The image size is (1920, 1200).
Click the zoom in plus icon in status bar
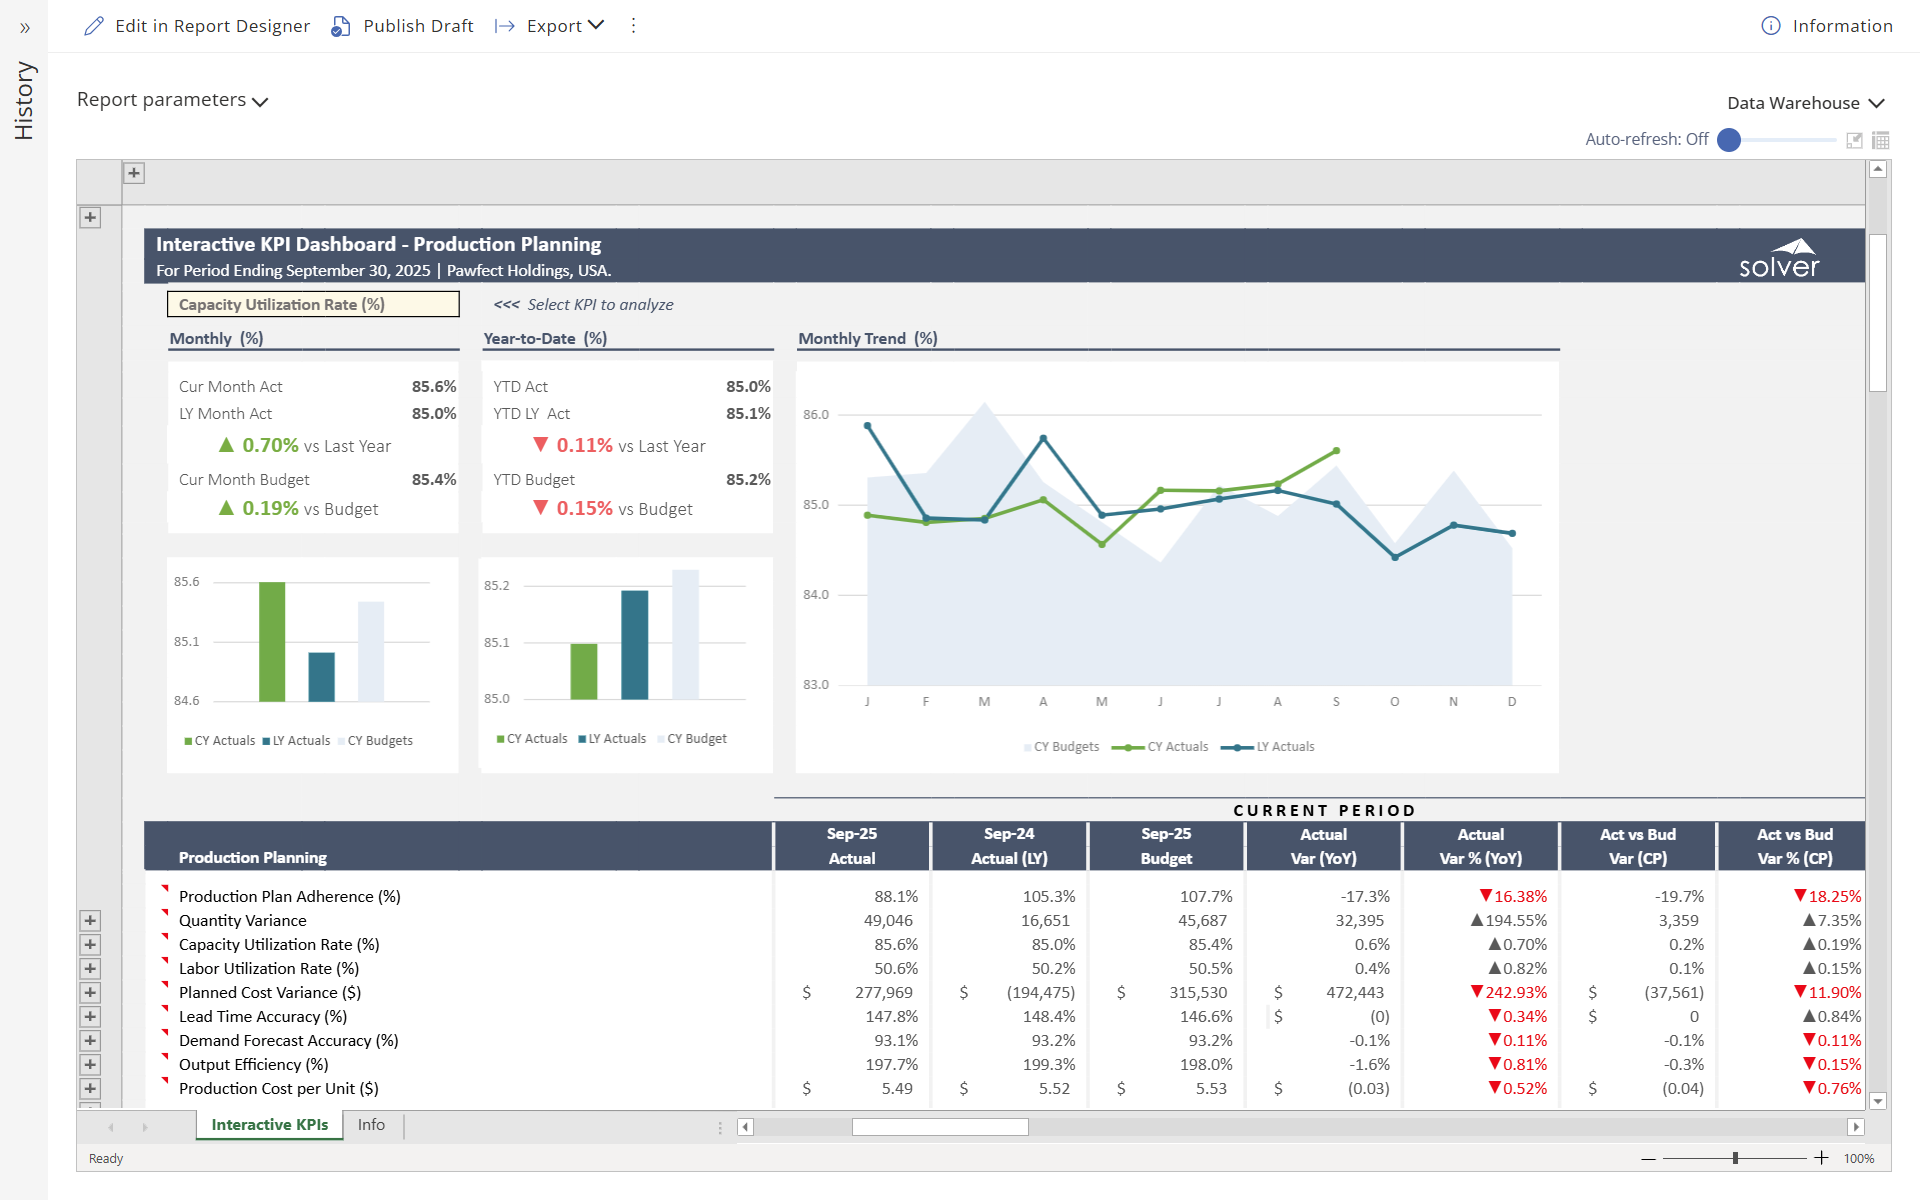(1820, 1158)
